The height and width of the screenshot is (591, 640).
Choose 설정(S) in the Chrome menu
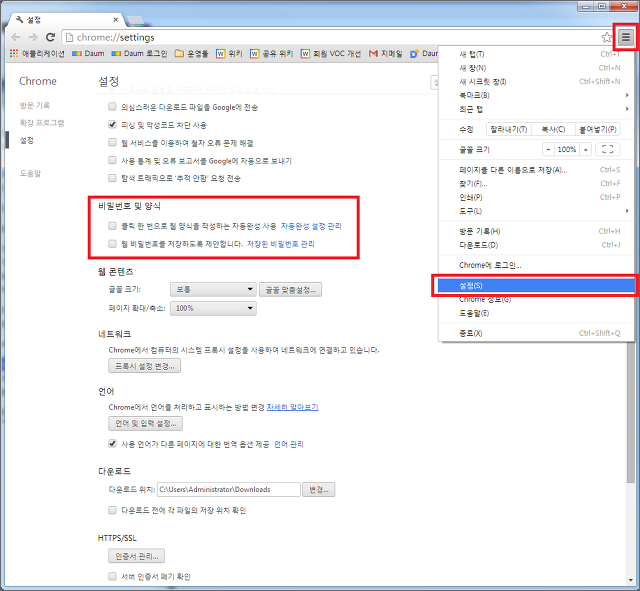(536, 286)
